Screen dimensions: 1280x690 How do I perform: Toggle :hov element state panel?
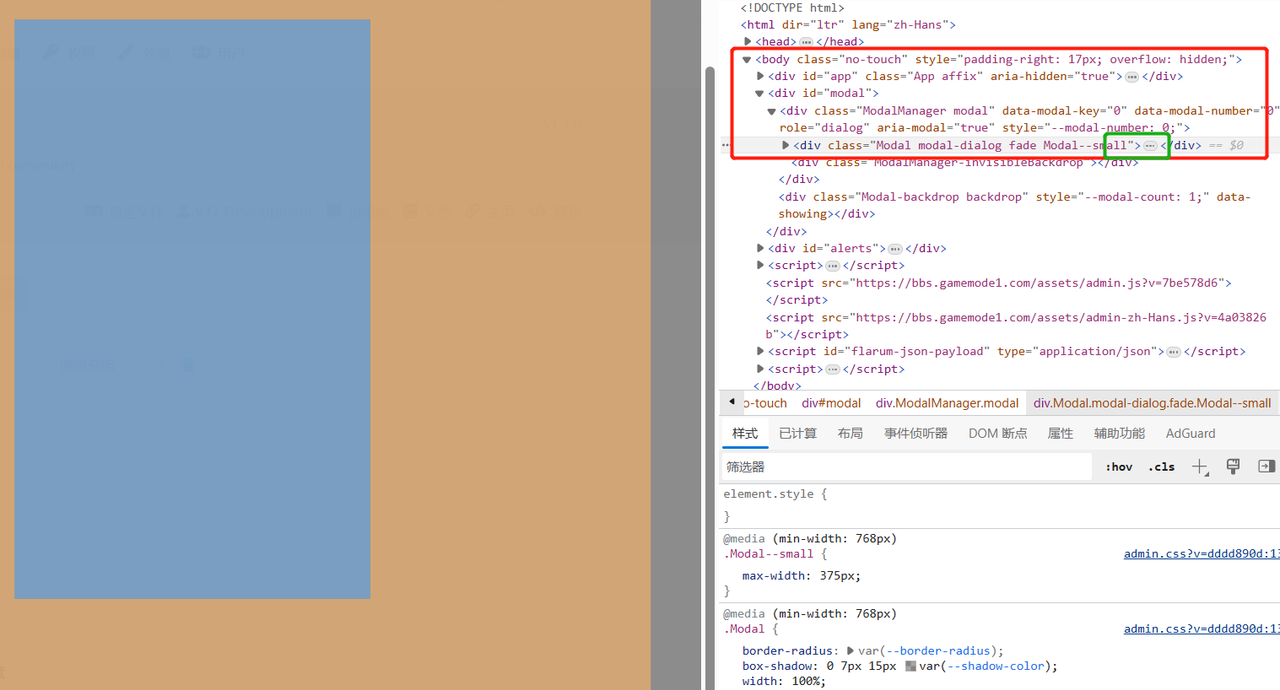1119,467
